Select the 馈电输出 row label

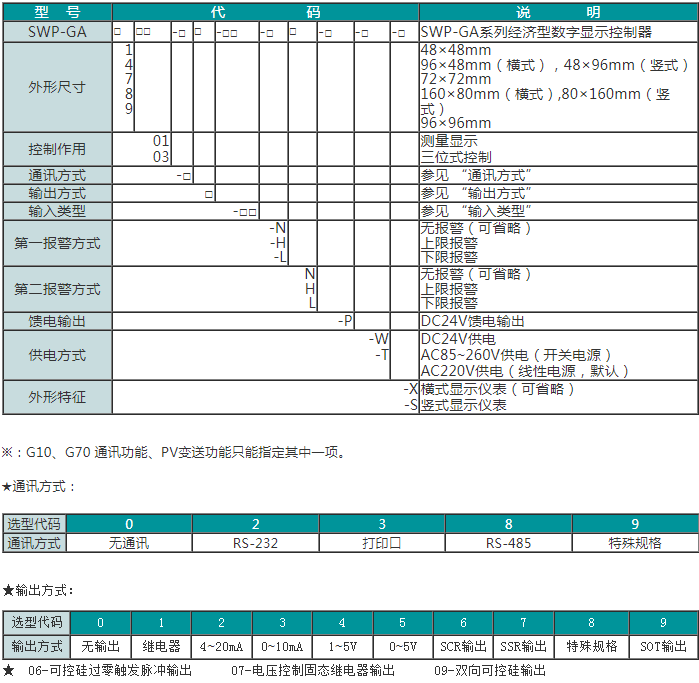pos(57,321)
